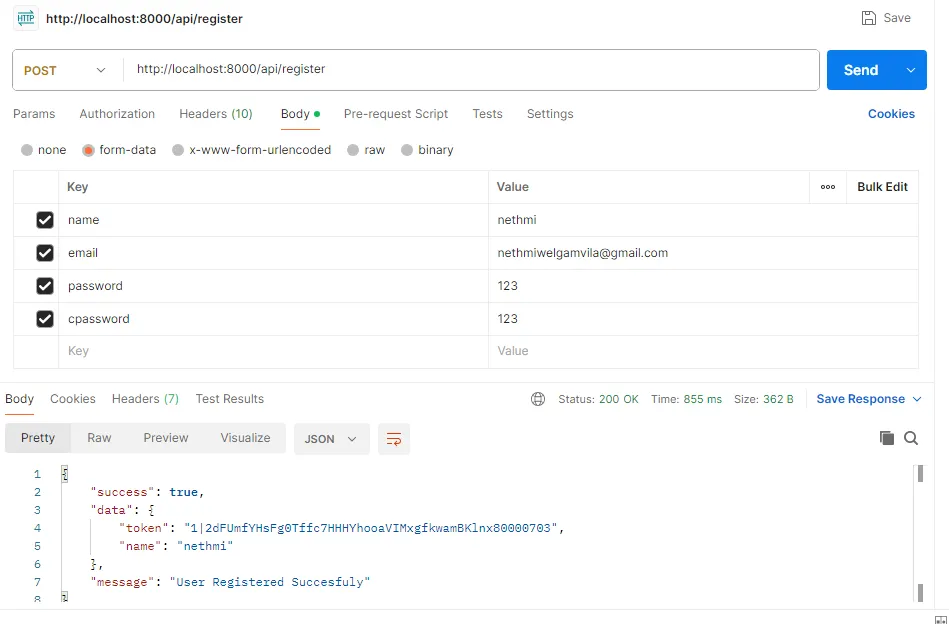Copy the response body

pyautogui.click(x=886, y=437)
